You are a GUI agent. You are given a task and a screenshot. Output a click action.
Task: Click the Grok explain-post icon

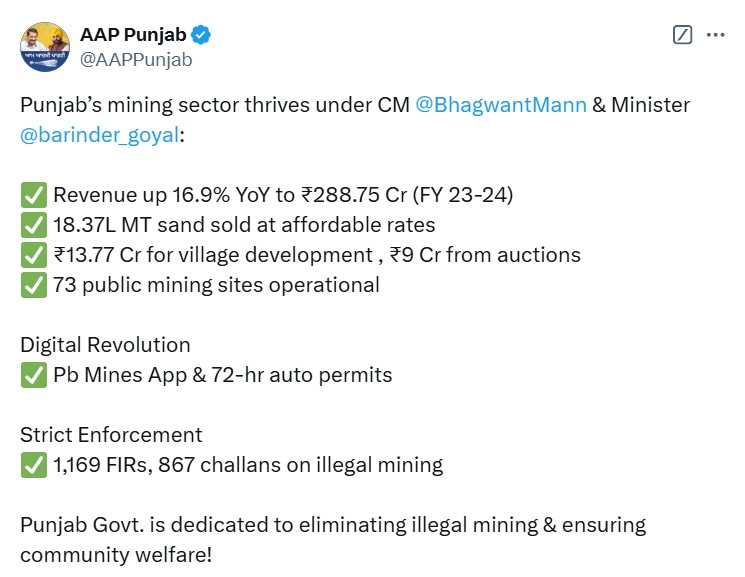682,35
